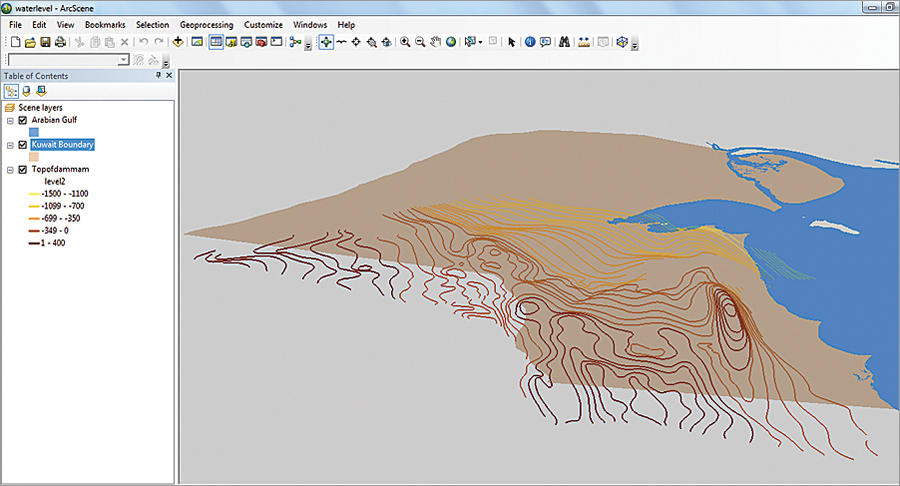Zoom to full extent globe icon
This screenshot has width=900, height=486.
[x=451, y=42]
